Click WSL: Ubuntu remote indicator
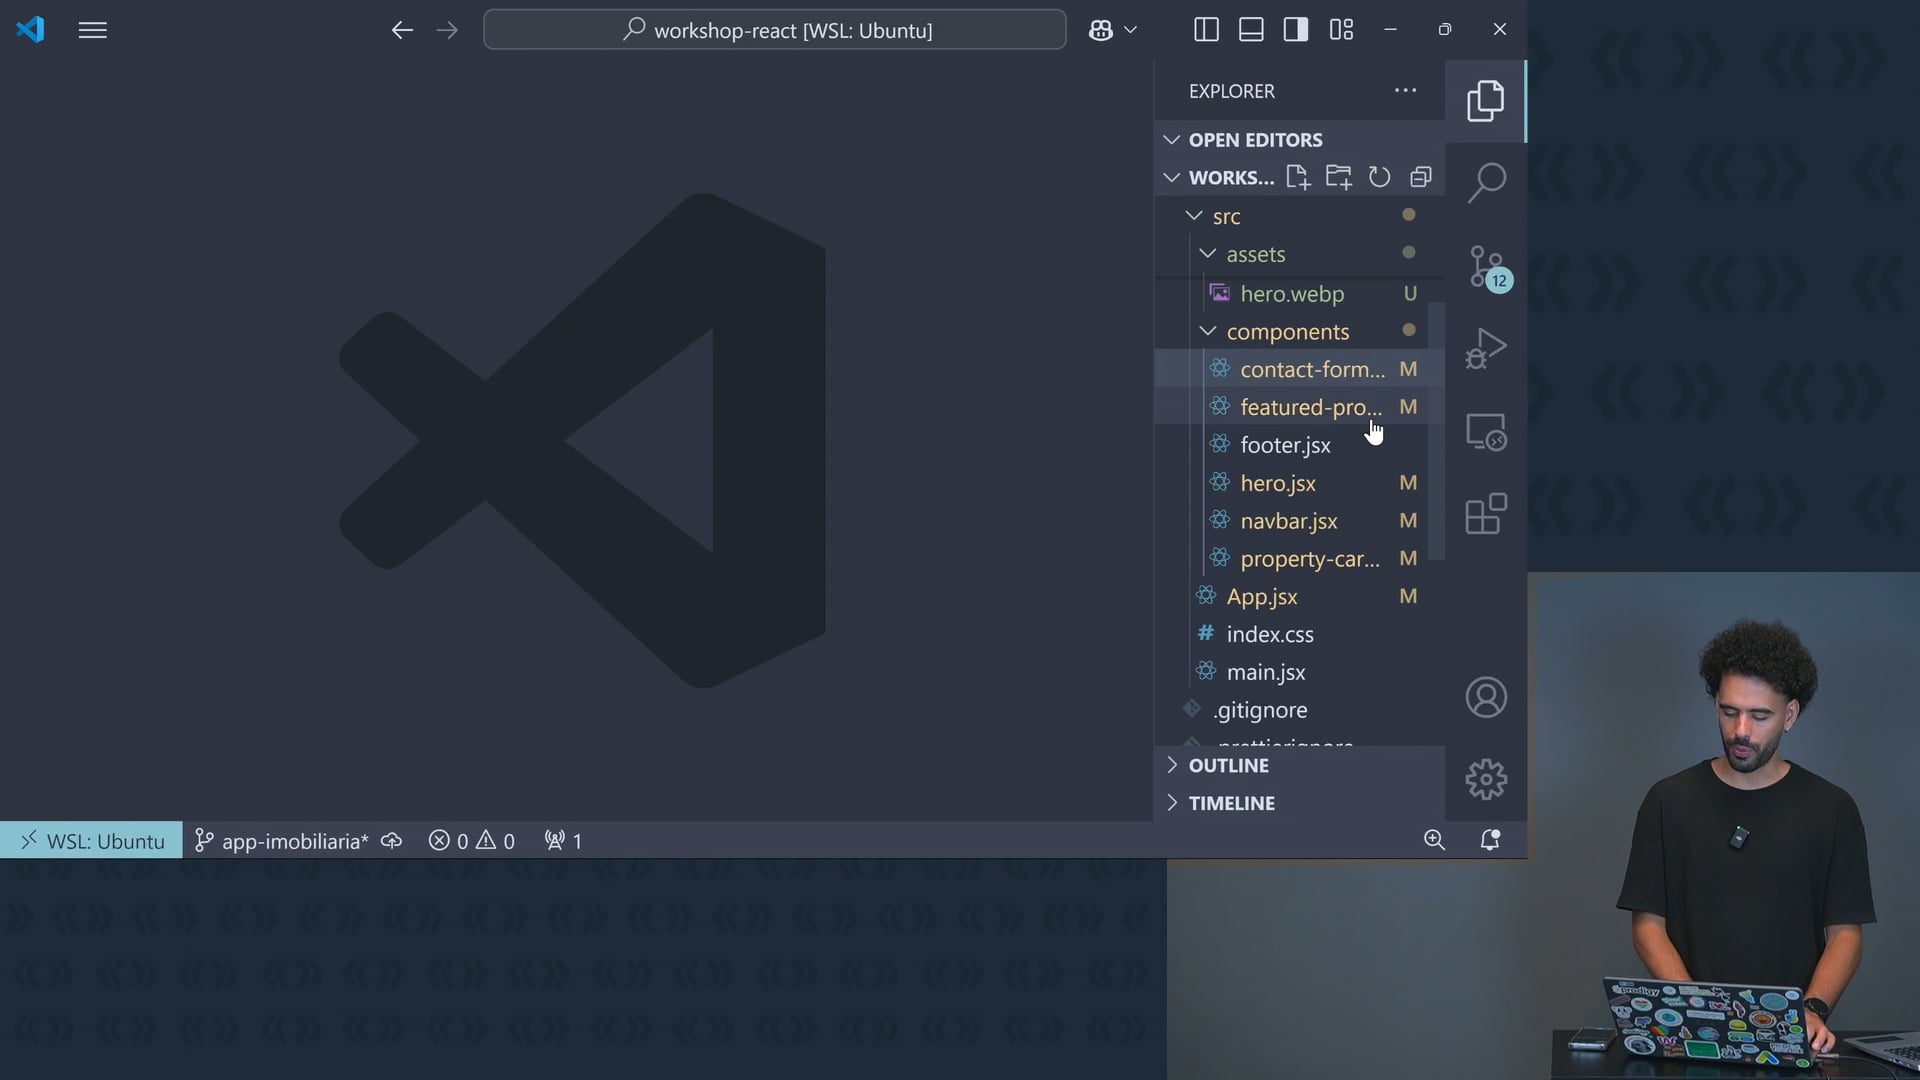 (92, 841)
